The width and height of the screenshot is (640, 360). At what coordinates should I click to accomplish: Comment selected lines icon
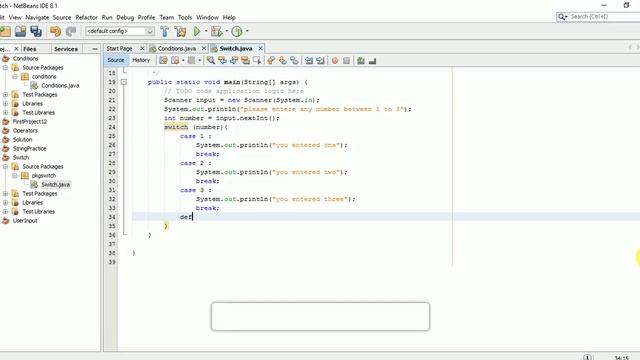(x=361, y=61)
